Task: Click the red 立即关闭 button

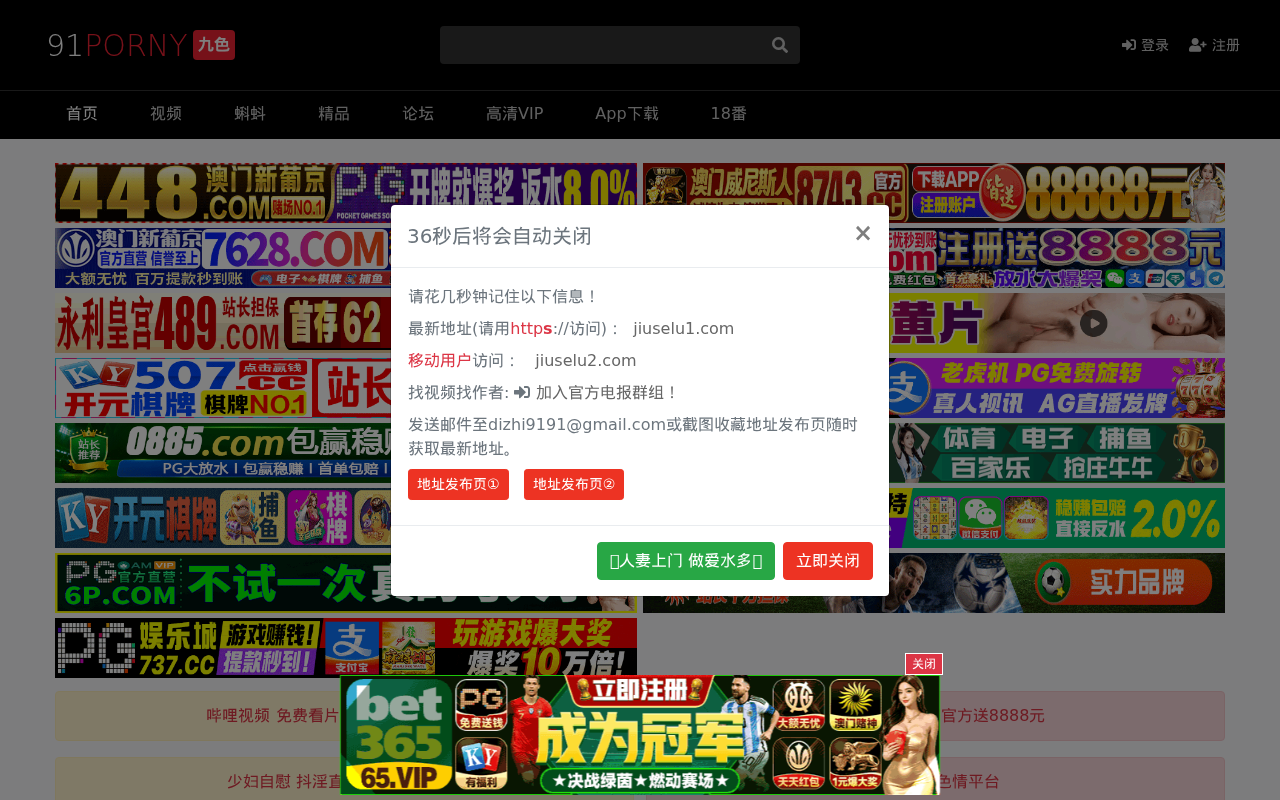Action: click(828, 561)
